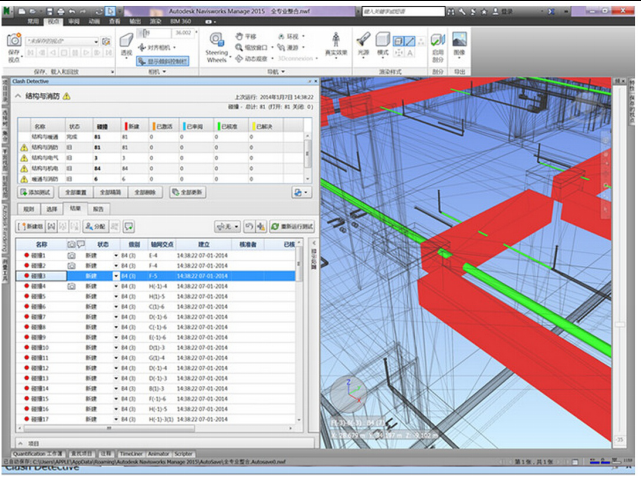Open the render Mode (模式) cube tool
This screenshot has width=641, height=478.
click(x=383, y=40)
